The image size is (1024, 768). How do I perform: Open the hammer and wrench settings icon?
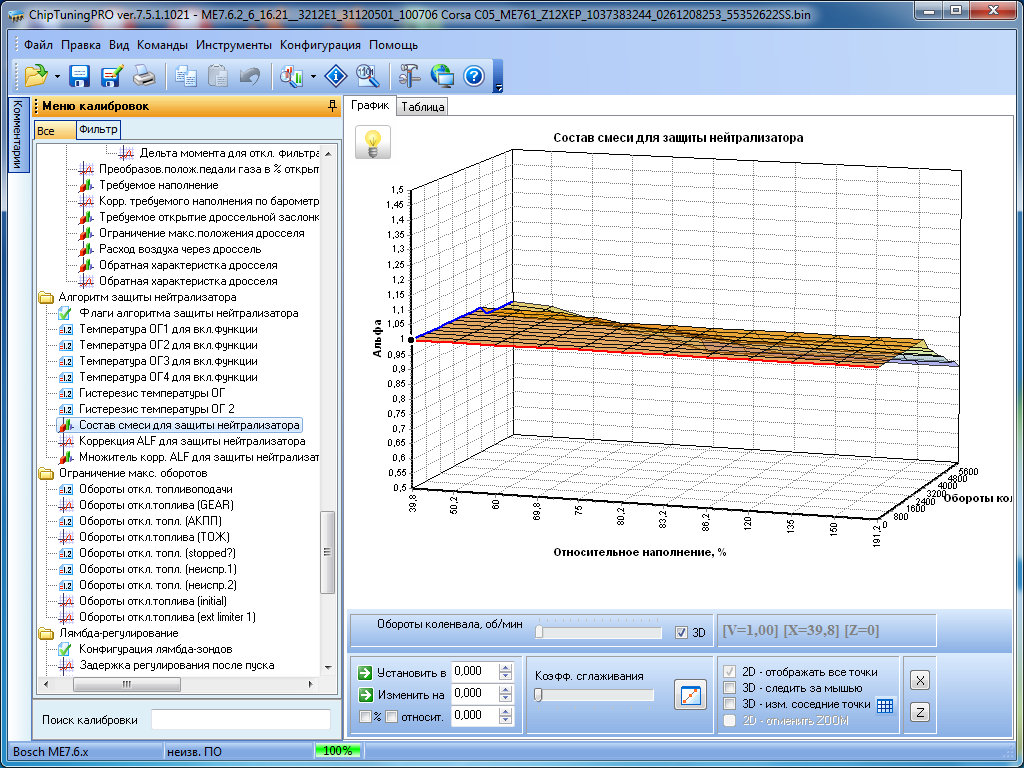tap(410, 76)
